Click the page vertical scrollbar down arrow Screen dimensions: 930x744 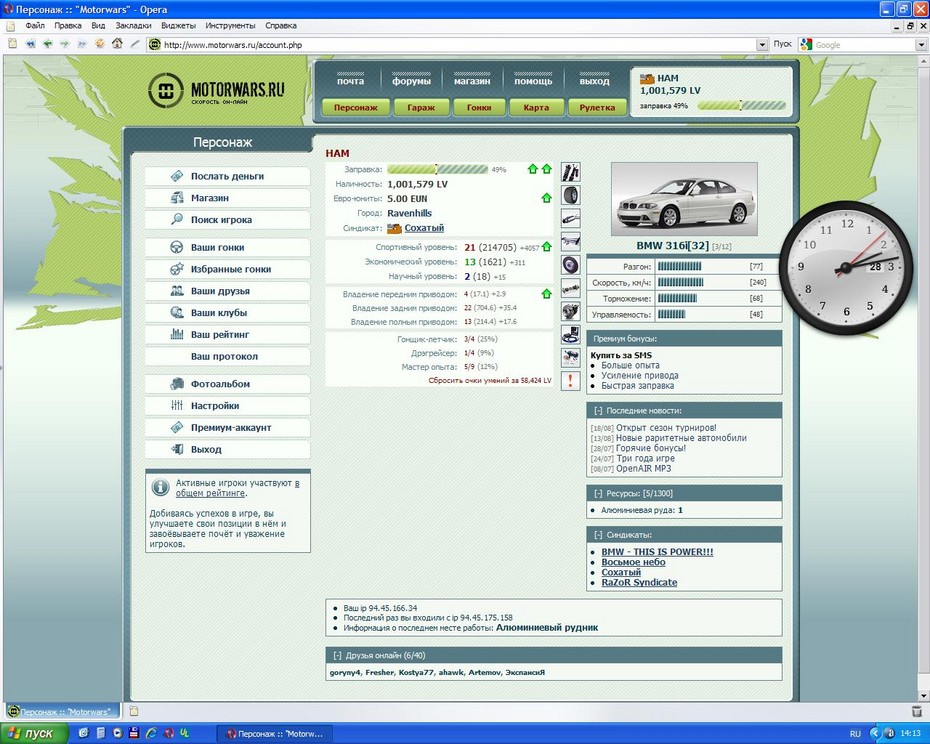[922, 694]
